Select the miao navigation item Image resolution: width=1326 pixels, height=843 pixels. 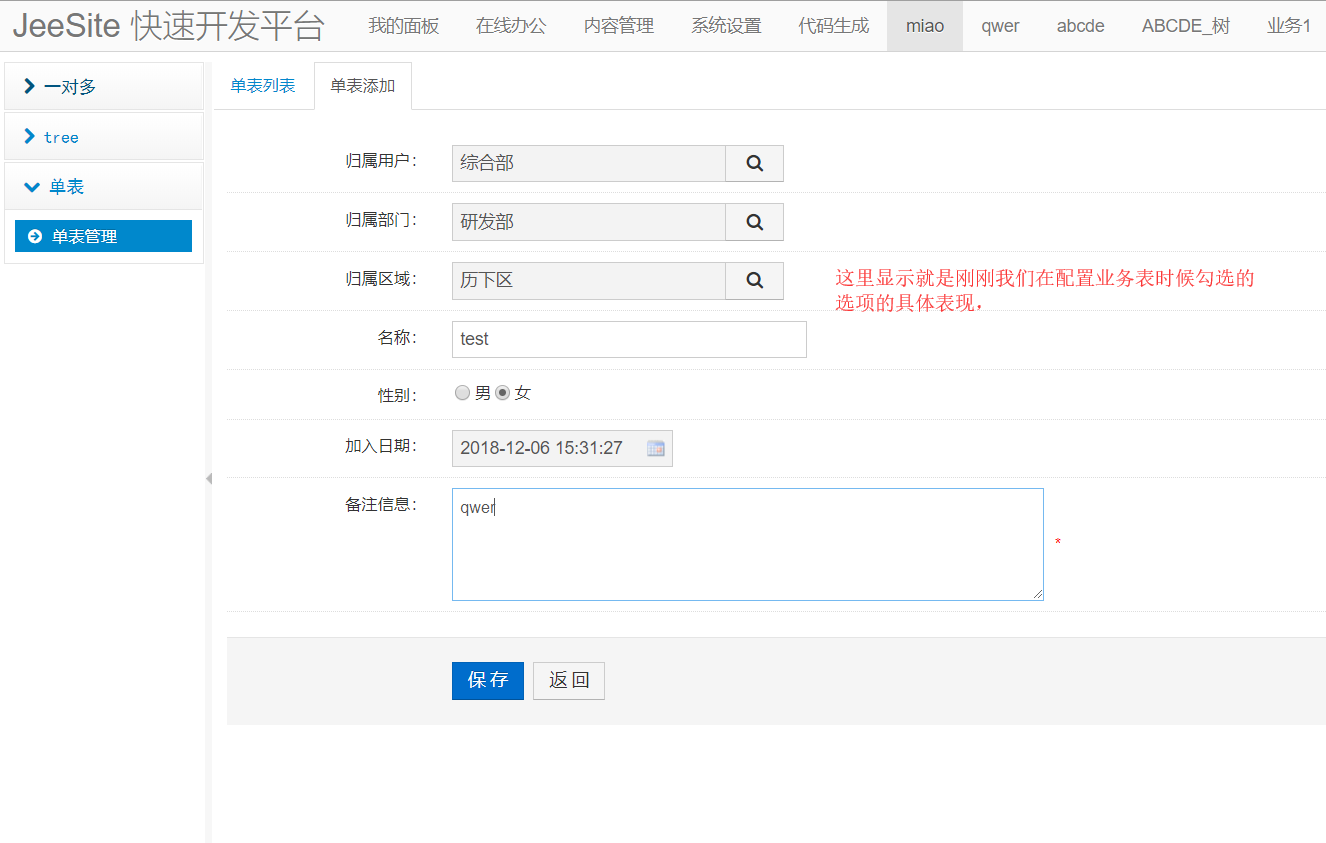[x=924, y=26]
